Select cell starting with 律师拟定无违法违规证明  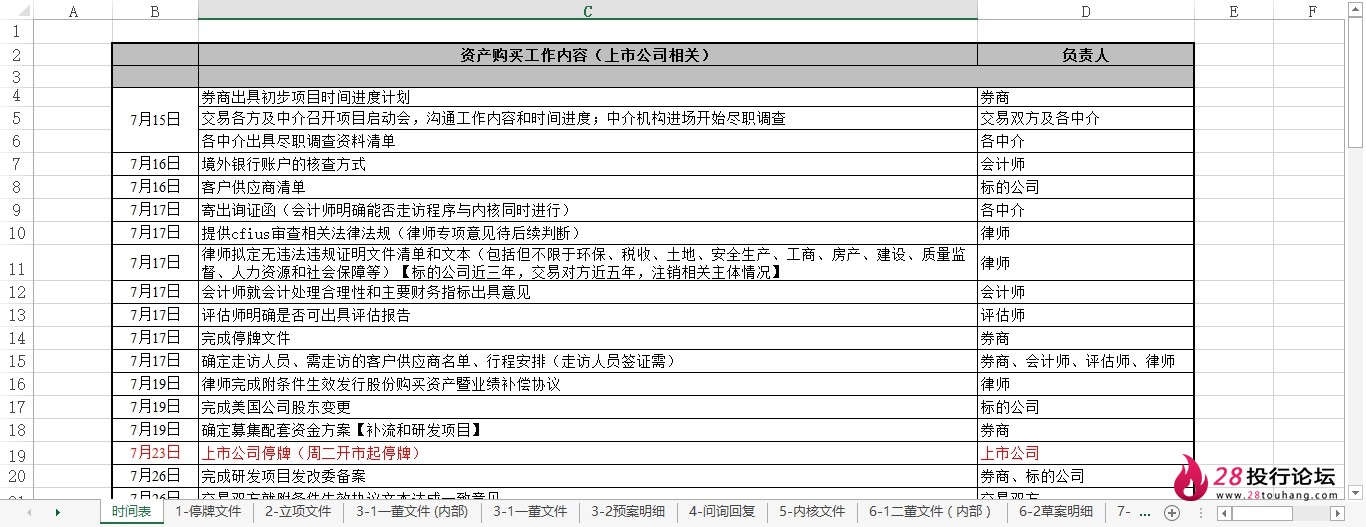tap(588, 262)
